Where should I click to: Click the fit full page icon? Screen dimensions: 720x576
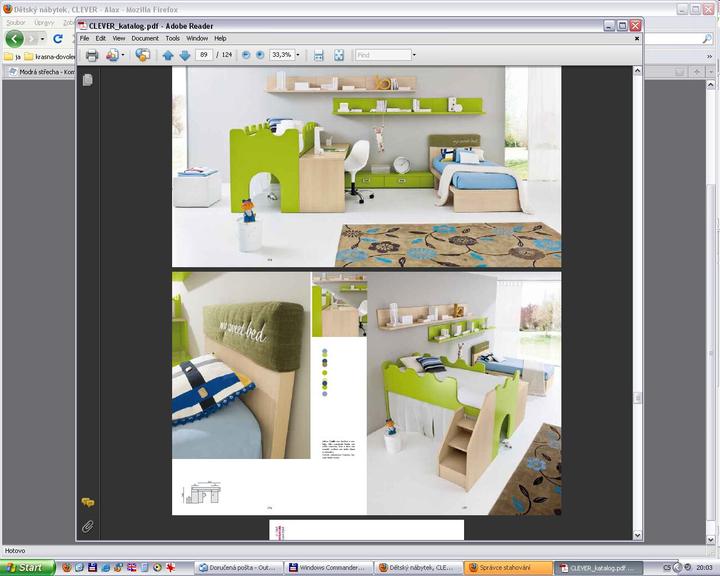pos(338,55)
